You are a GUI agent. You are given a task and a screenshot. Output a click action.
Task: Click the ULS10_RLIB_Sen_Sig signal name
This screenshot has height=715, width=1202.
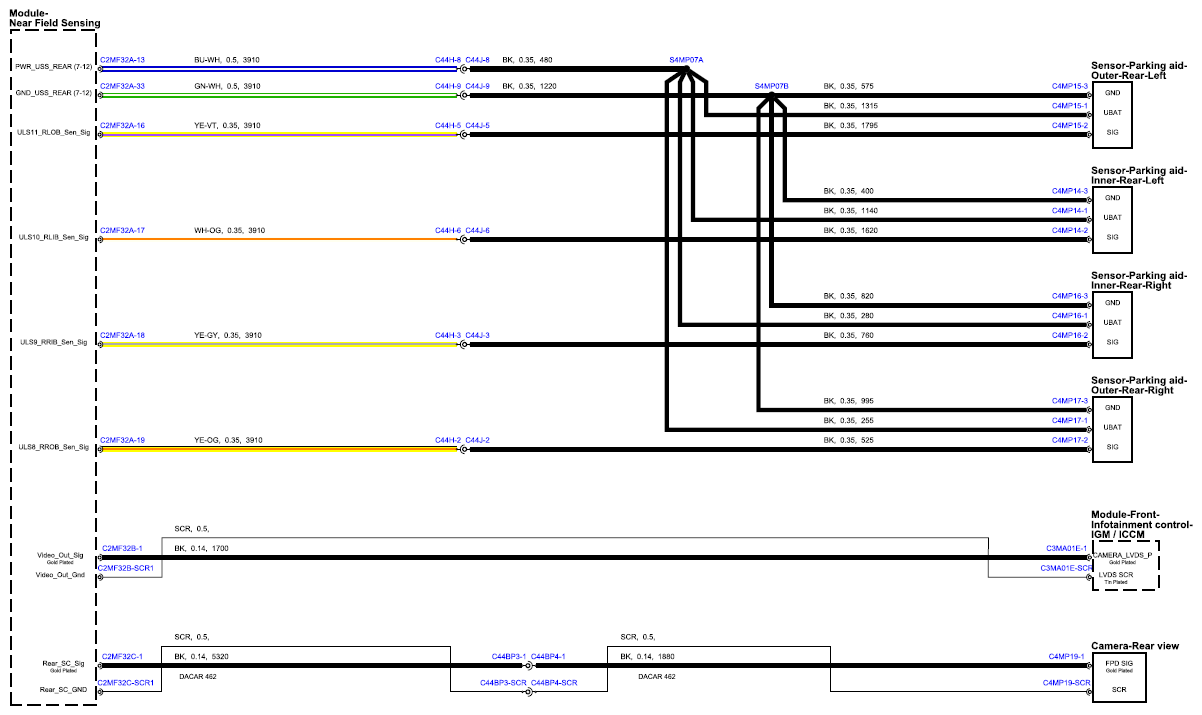(x=53, y=238)
